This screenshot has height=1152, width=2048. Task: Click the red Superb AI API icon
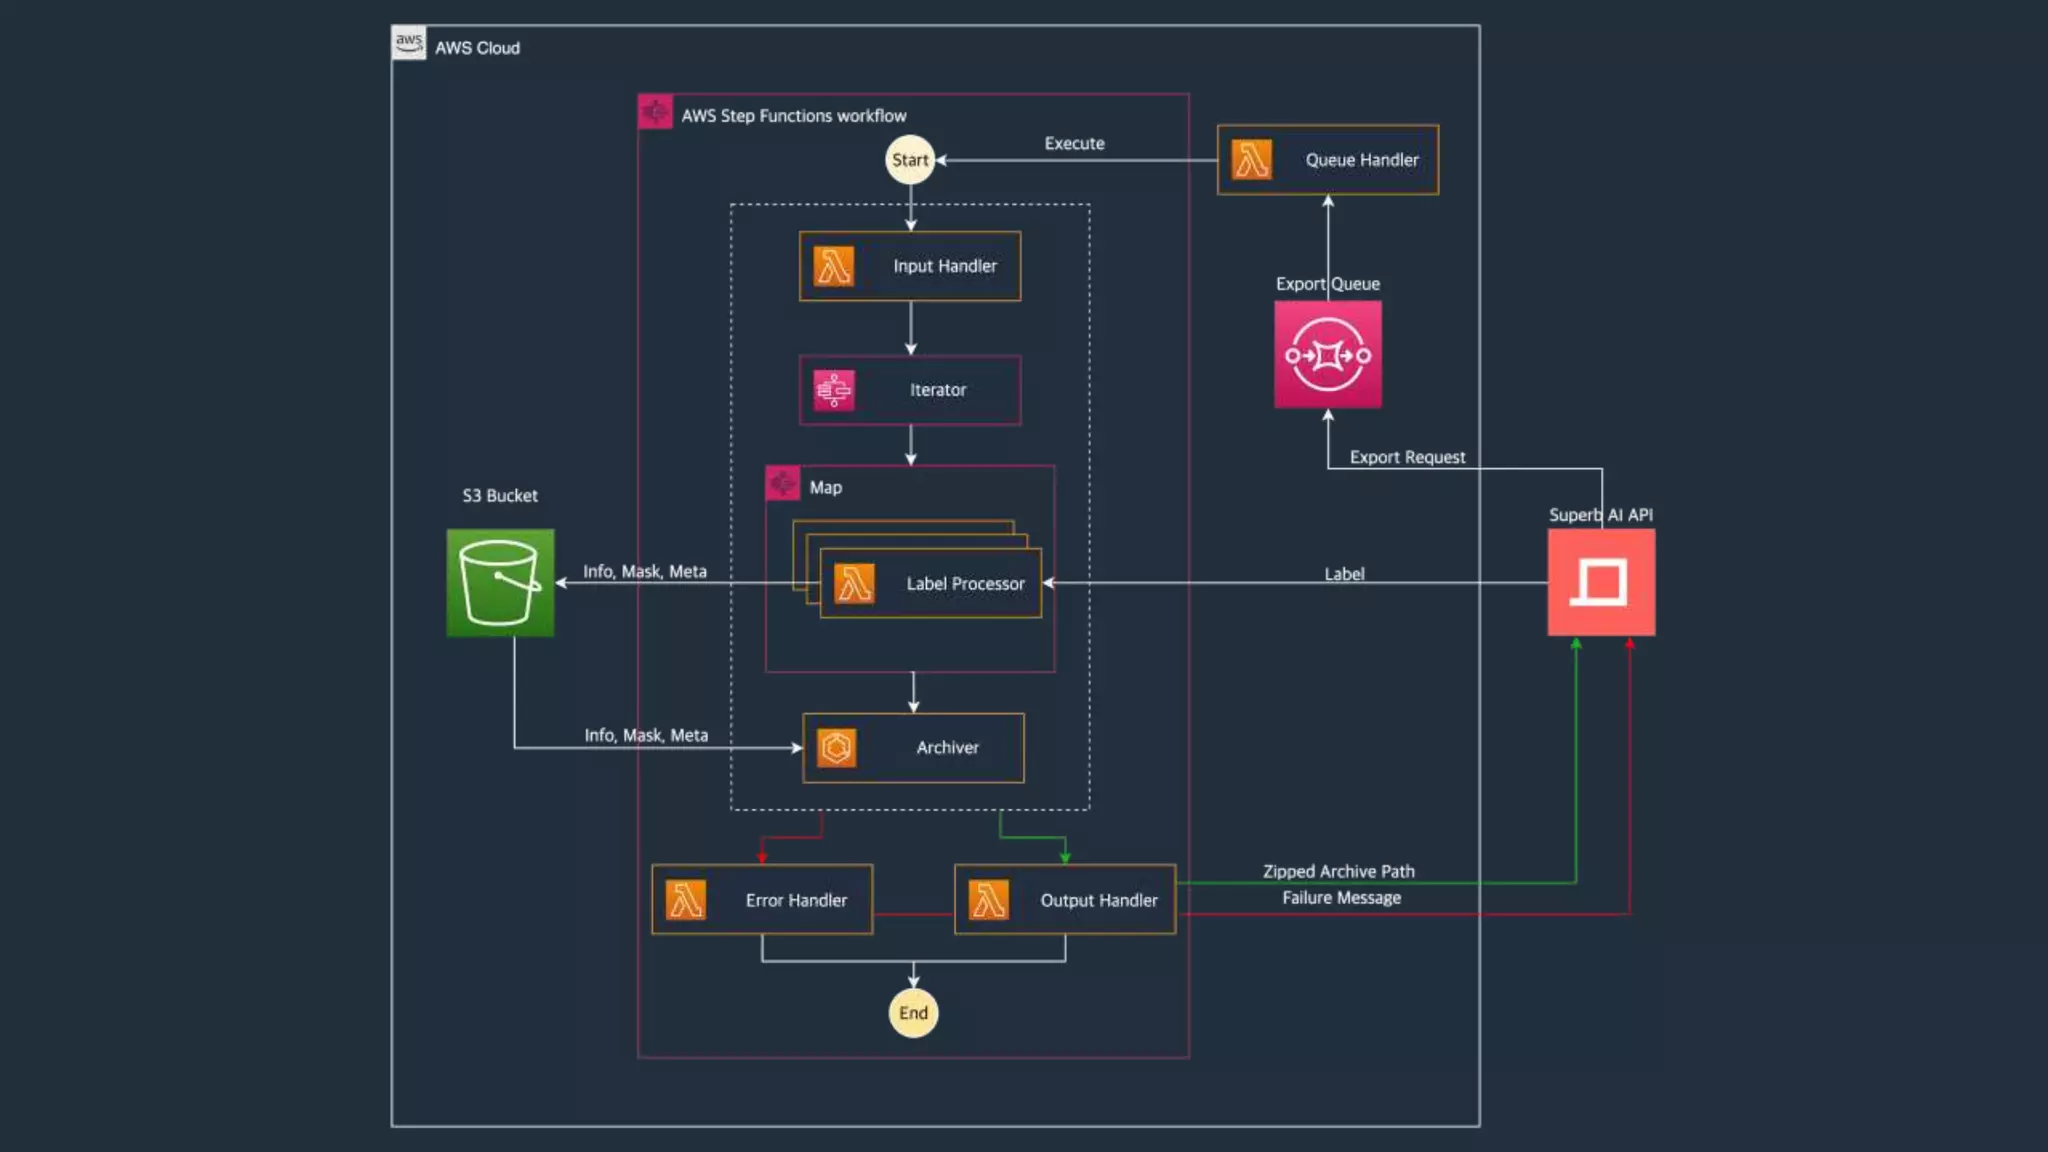click(1601, 582)
